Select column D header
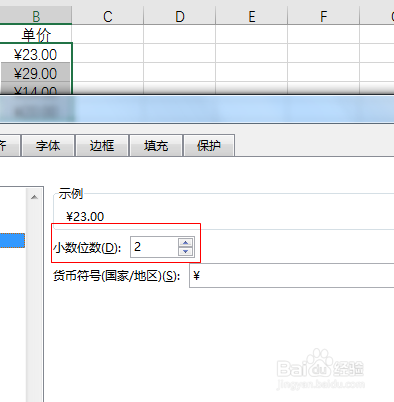 pyautogui.click(x=180, y=16)
